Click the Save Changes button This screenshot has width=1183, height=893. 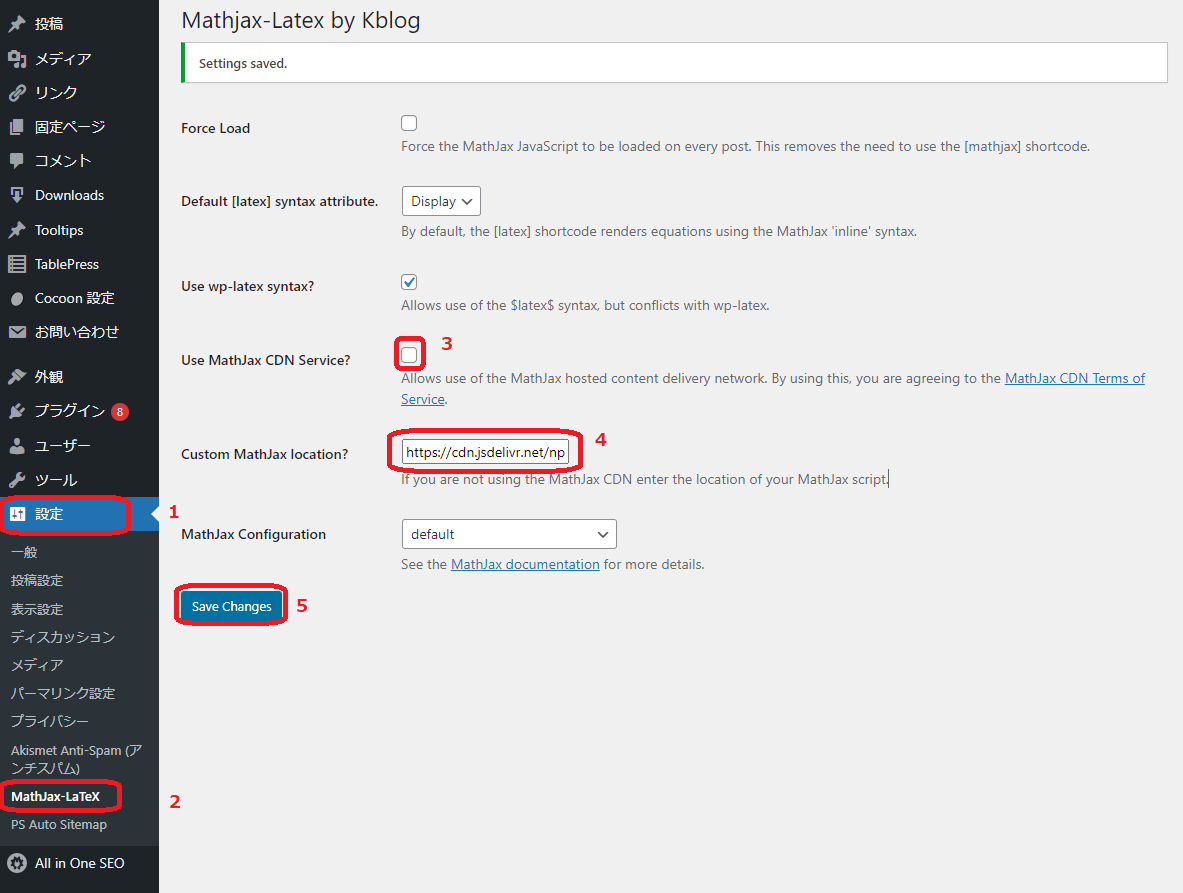(x=231, y=606)
